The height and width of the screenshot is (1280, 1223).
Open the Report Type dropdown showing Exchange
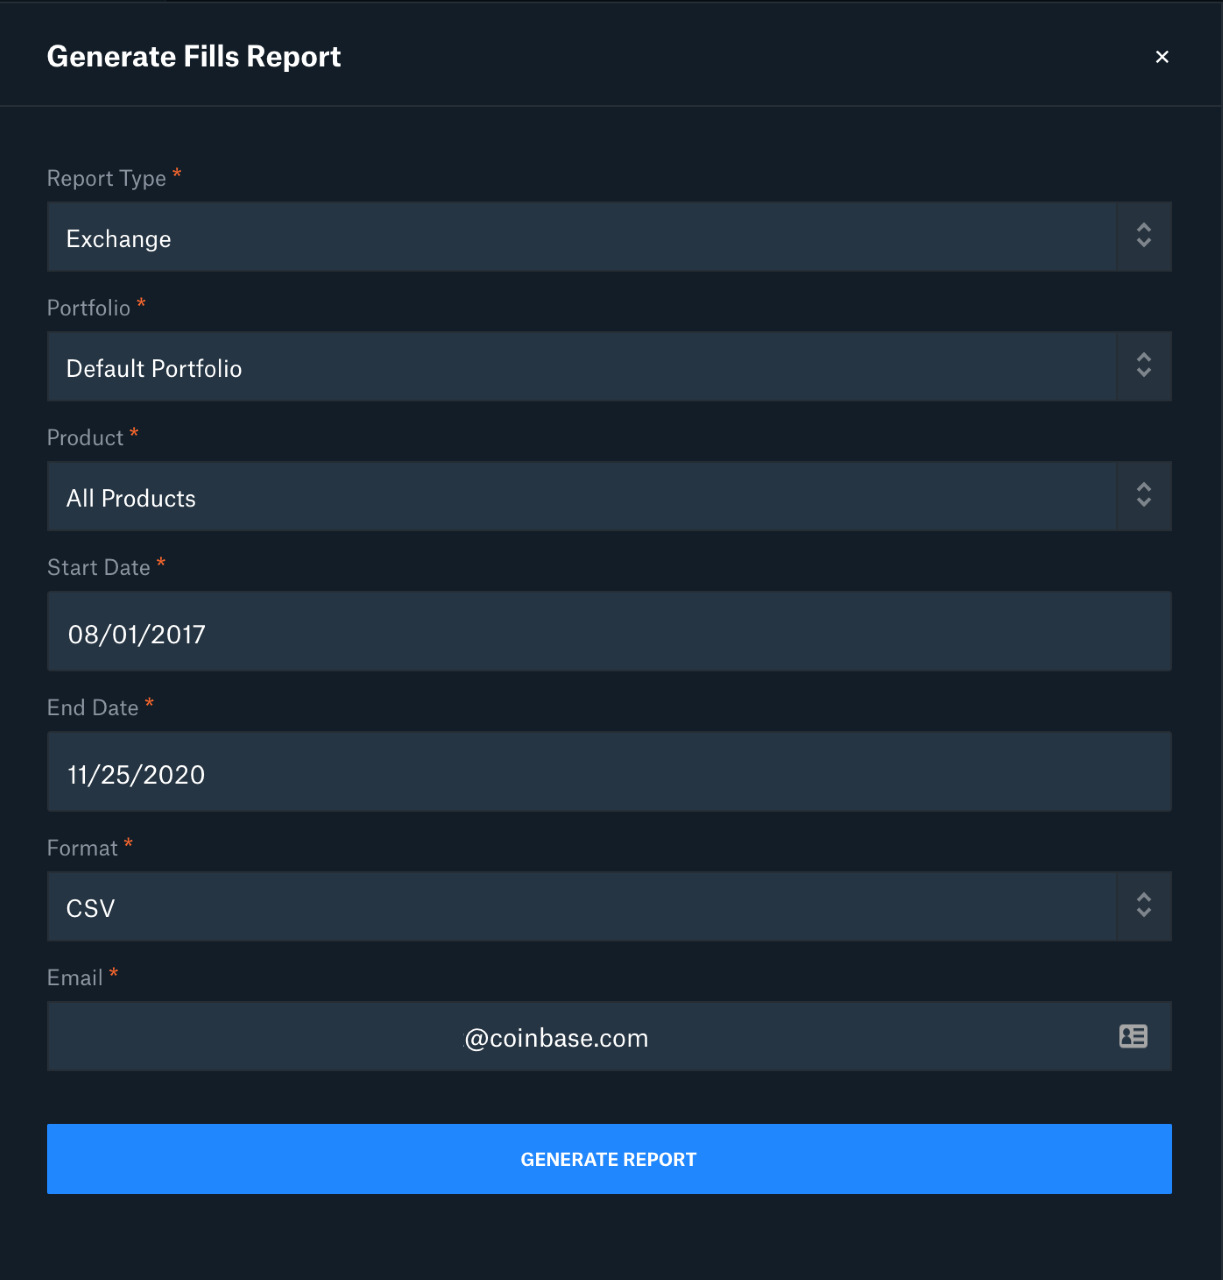coord(609,237)
